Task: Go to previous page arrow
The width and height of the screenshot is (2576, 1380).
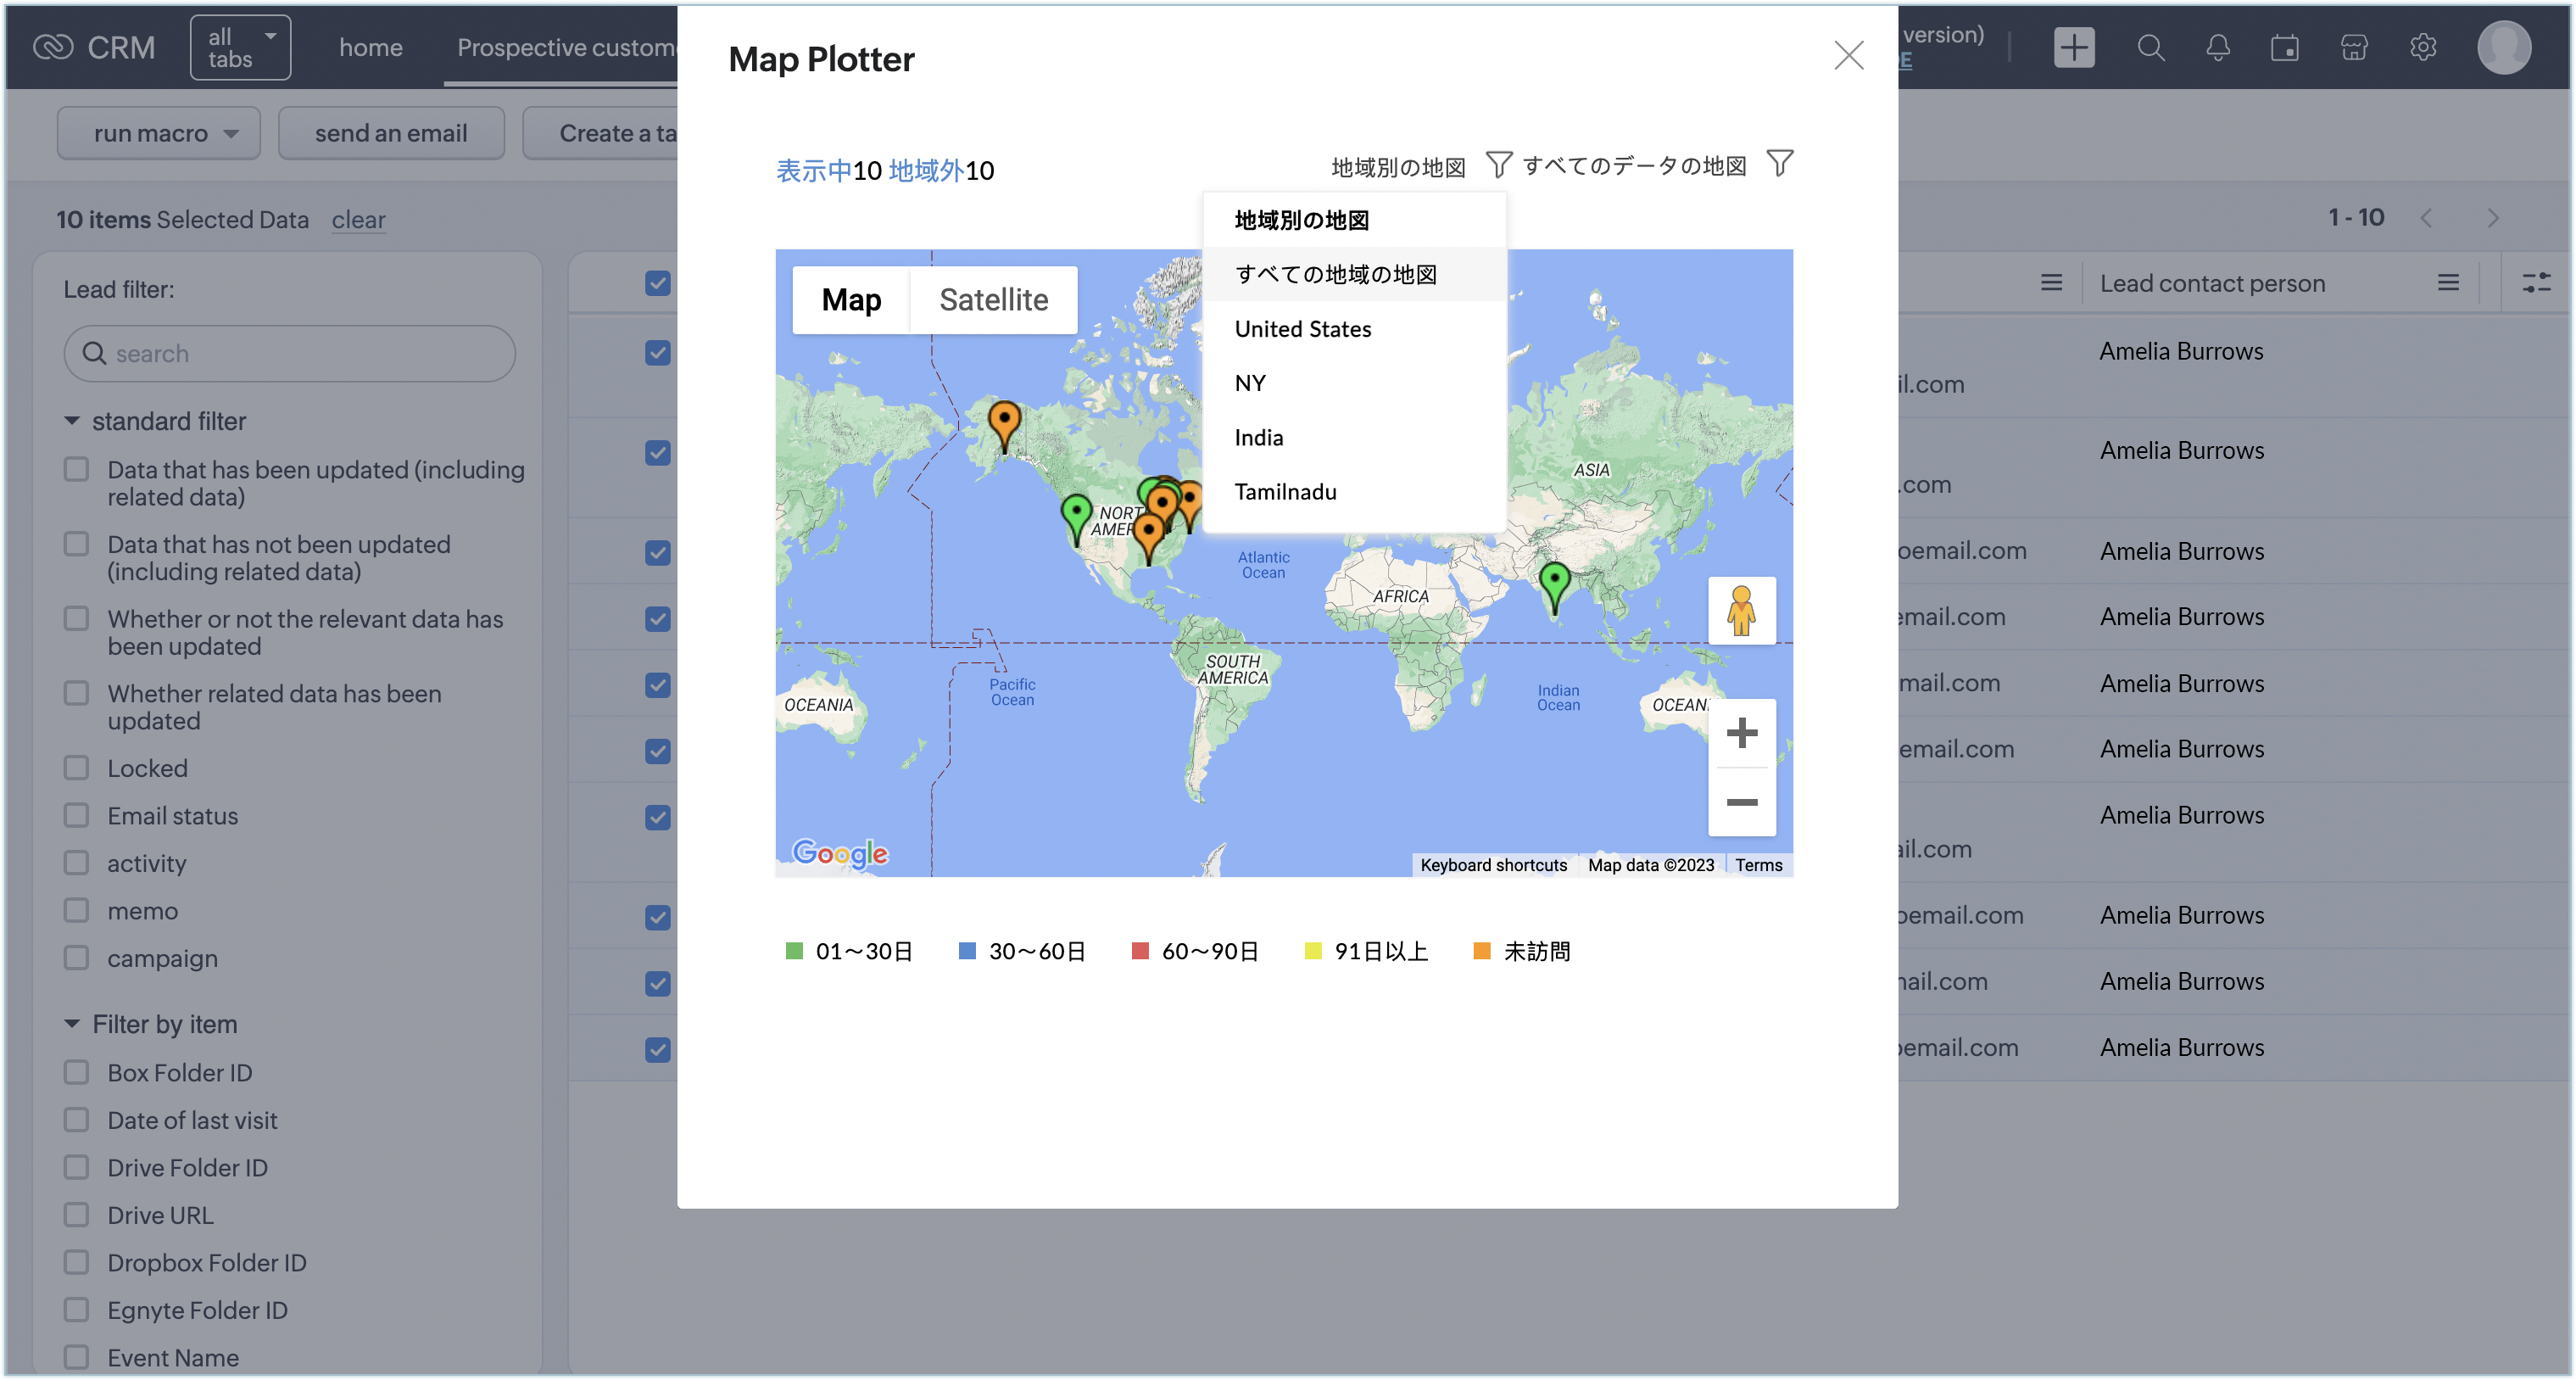Action: pyautogui.click(x=2425, y=218)
